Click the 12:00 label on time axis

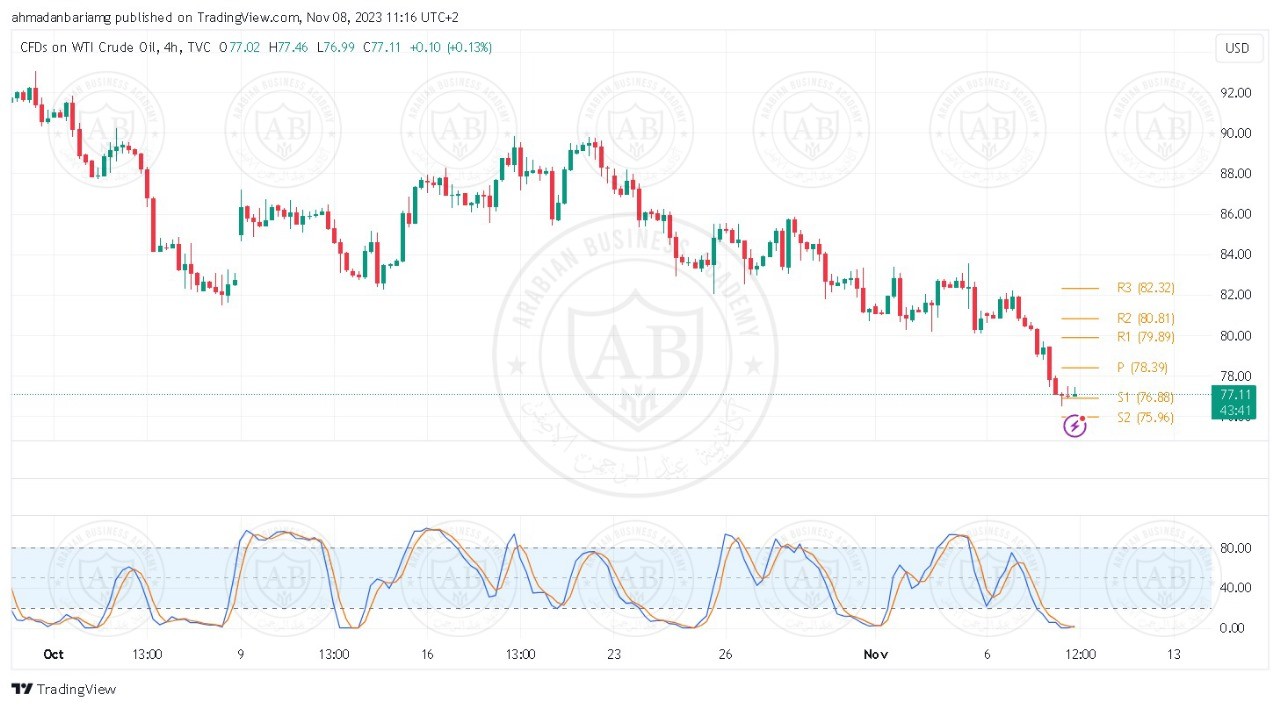coord(1081,654)
